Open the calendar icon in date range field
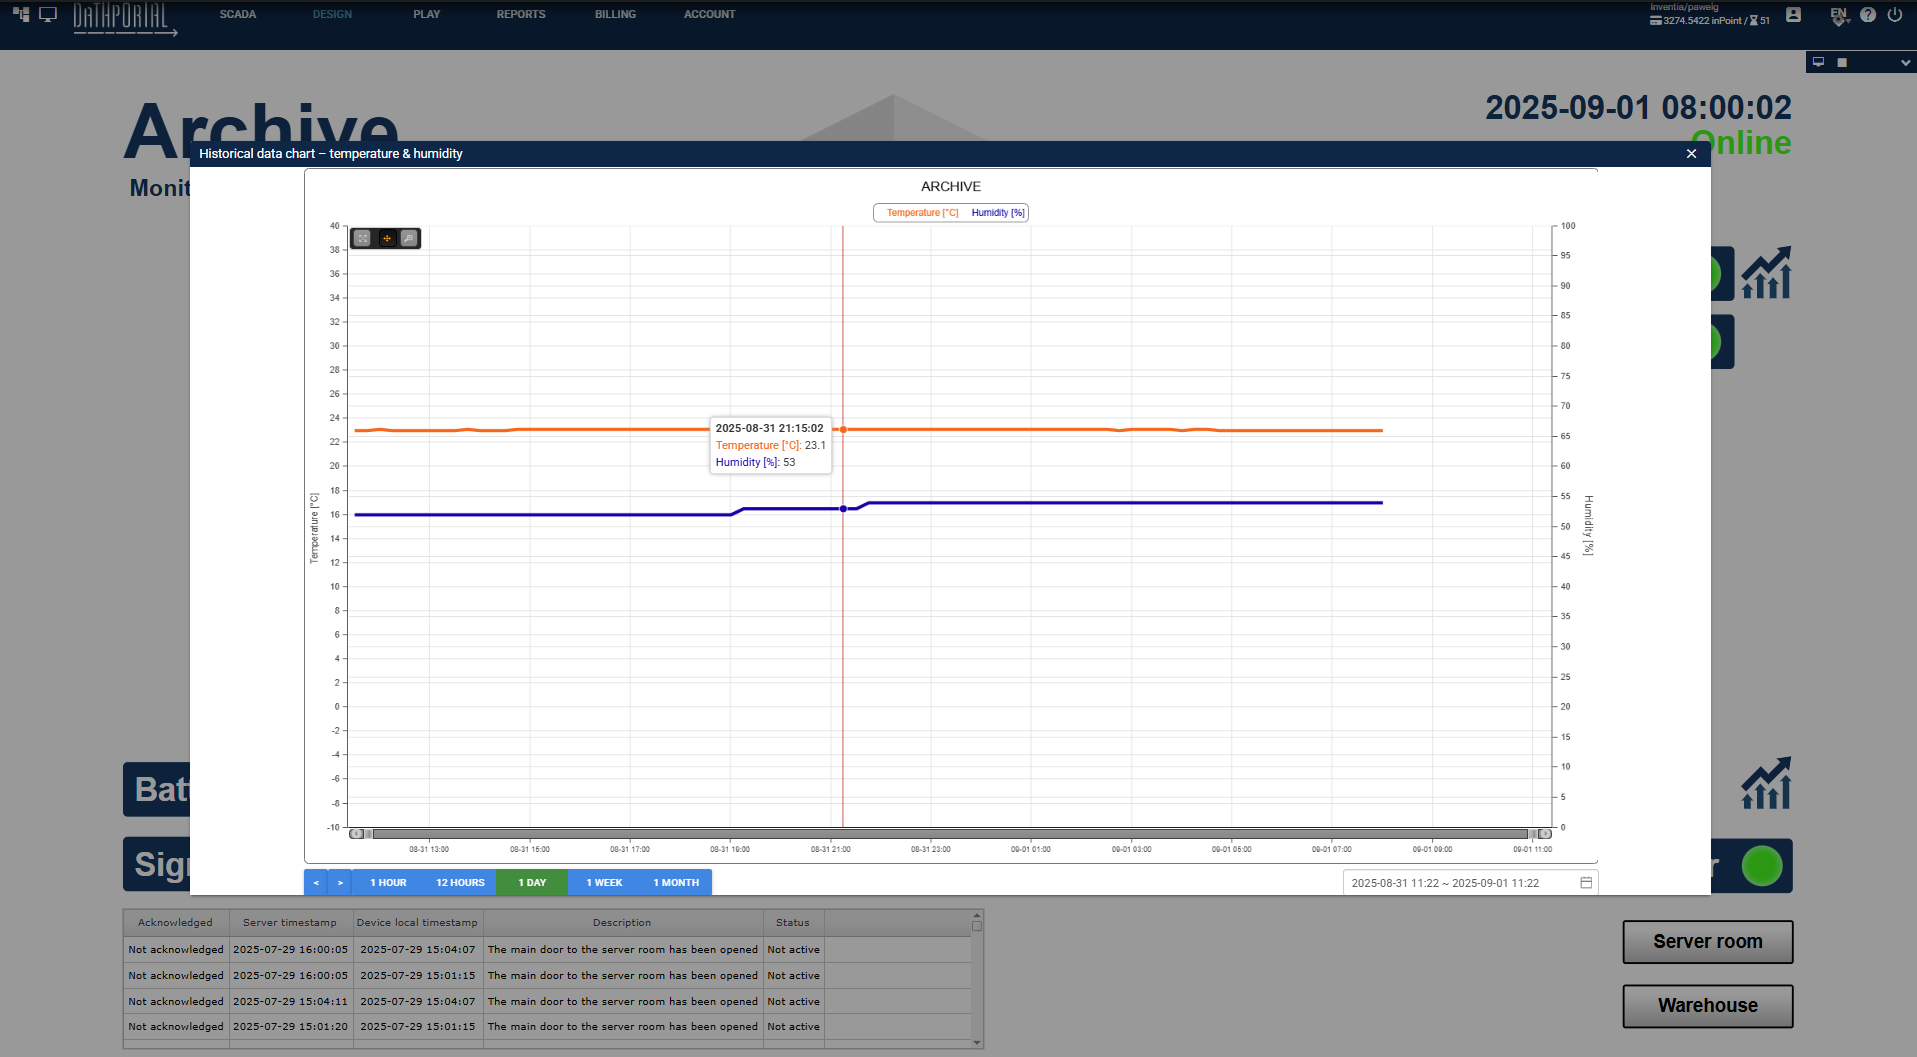This screenshot has height=1057, width=1917. point(1586,883)
